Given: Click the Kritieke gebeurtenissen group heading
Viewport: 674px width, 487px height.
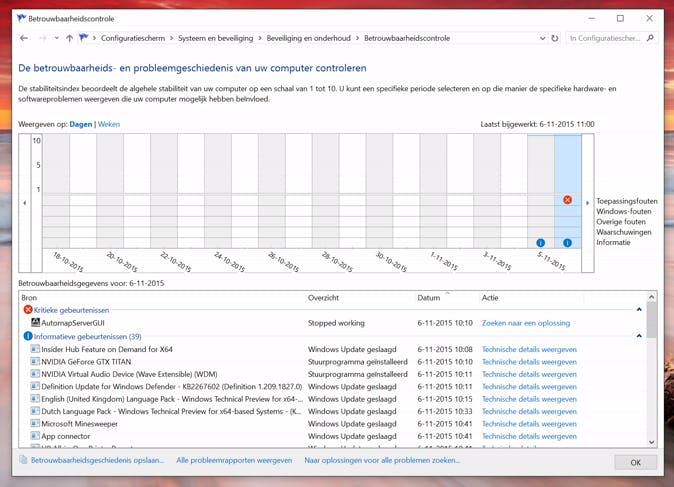Looking at the screenshot, I should [71, 310].
